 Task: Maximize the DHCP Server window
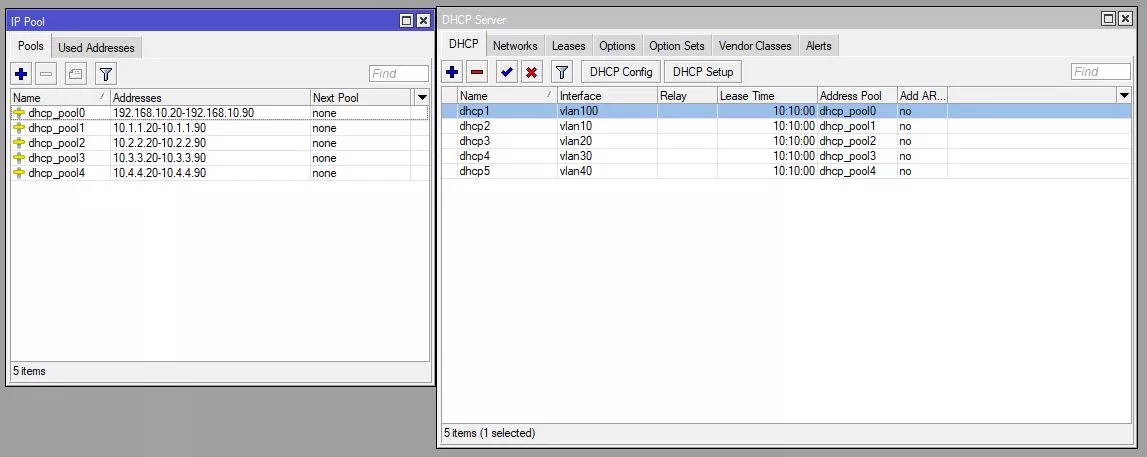click(x=1109, y=19)
